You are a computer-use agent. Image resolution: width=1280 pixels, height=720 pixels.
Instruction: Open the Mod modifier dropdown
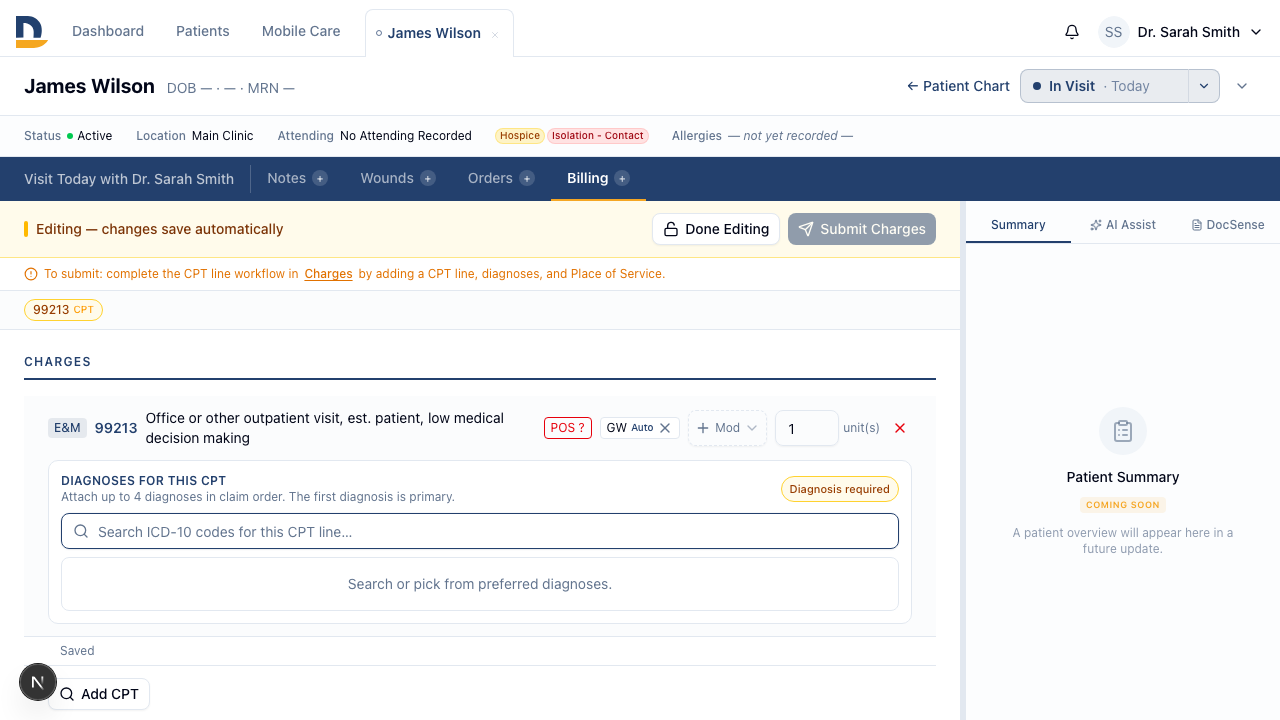[727, 428]
